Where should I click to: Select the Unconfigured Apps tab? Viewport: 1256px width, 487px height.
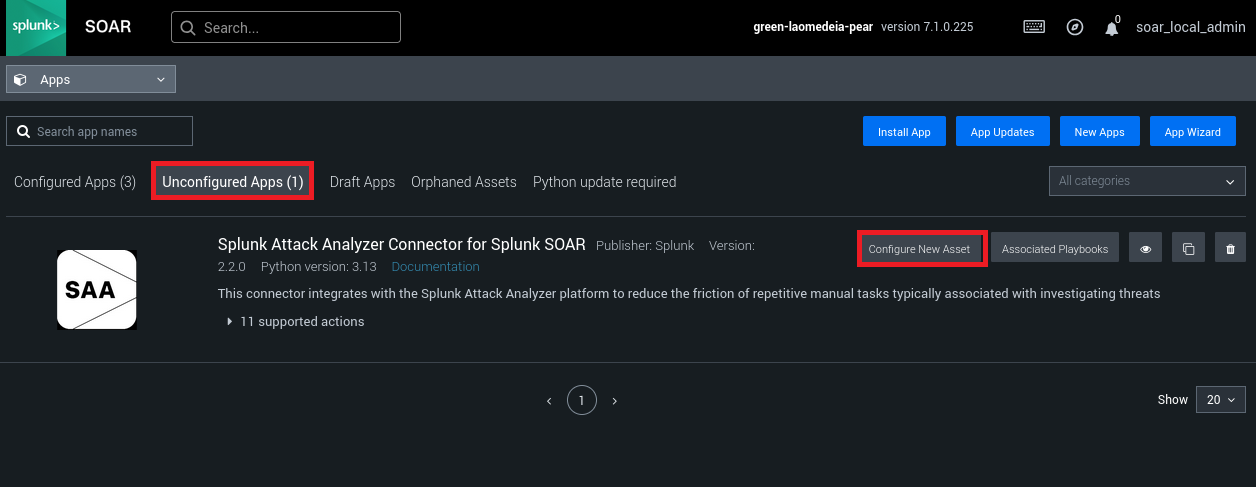click(232, 182)
